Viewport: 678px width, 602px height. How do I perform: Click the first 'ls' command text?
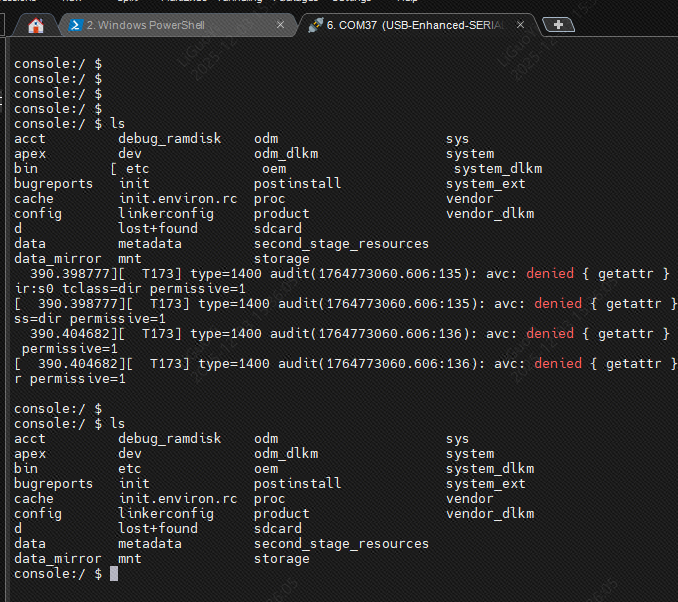pyautogui.click(x=118, y=124)
